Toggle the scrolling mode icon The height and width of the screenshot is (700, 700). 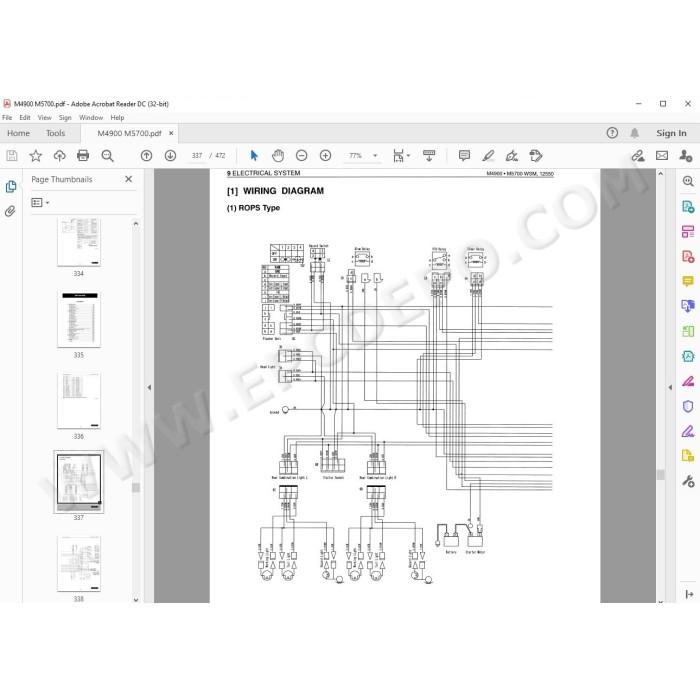tap(429, 156)
